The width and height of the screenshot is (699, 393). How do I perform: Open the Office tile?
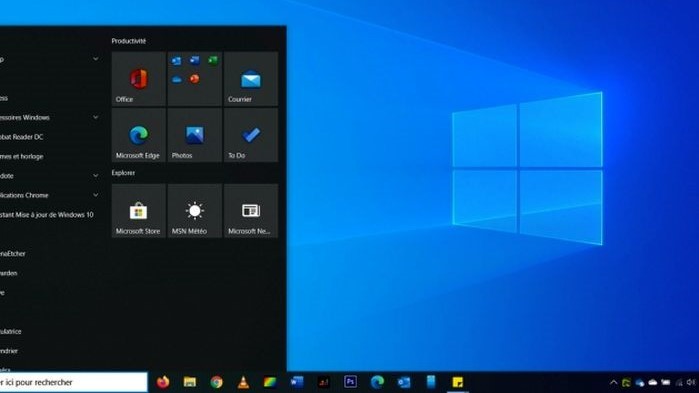(139, 79)
